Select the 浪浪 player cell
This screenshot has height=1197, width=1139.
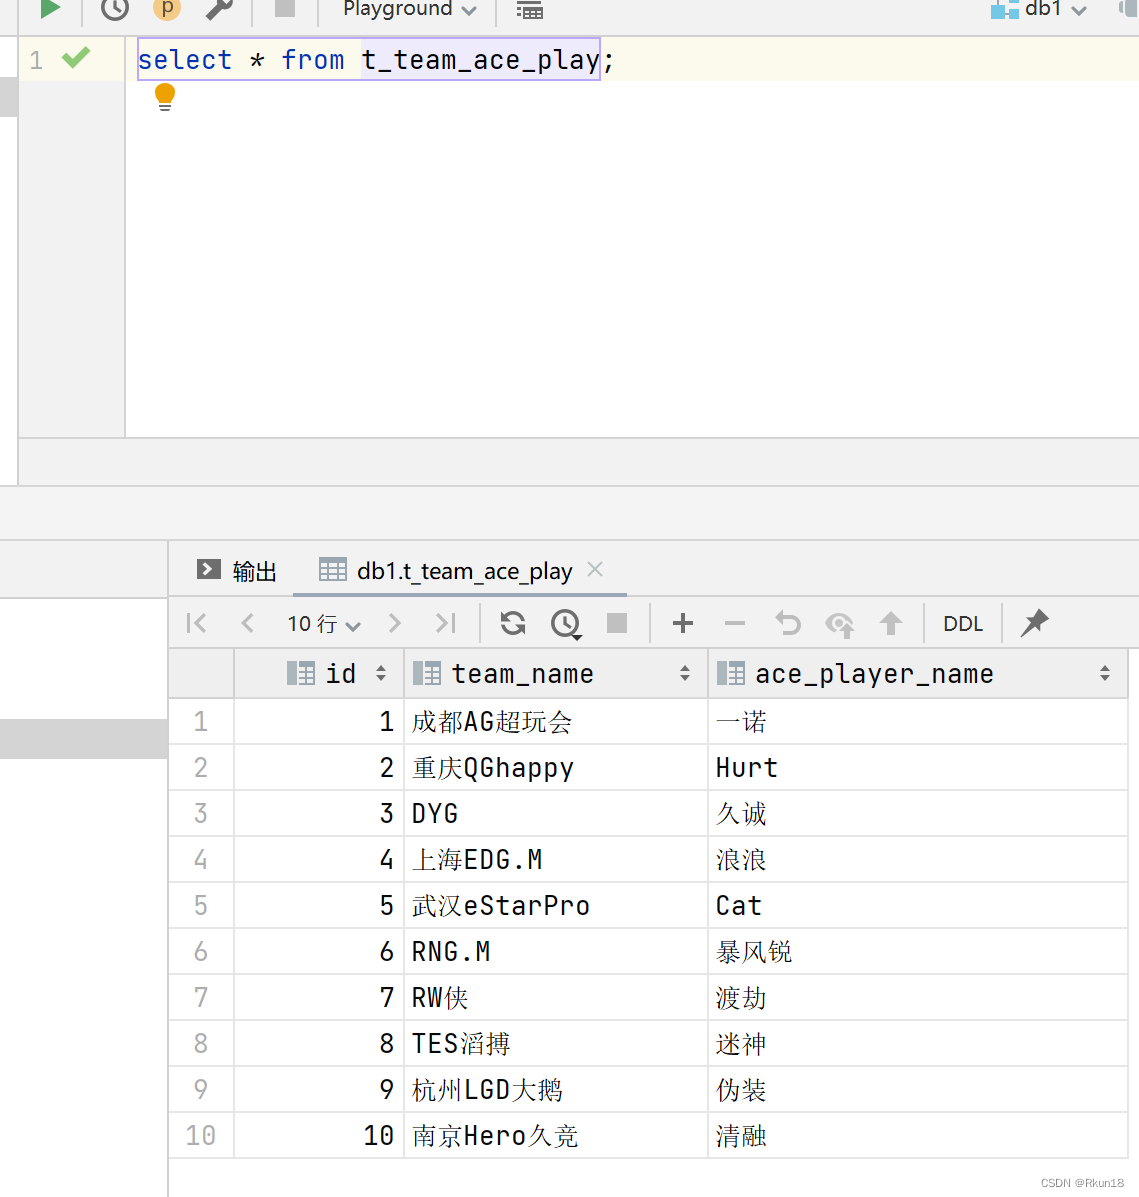tap(918, 860)
